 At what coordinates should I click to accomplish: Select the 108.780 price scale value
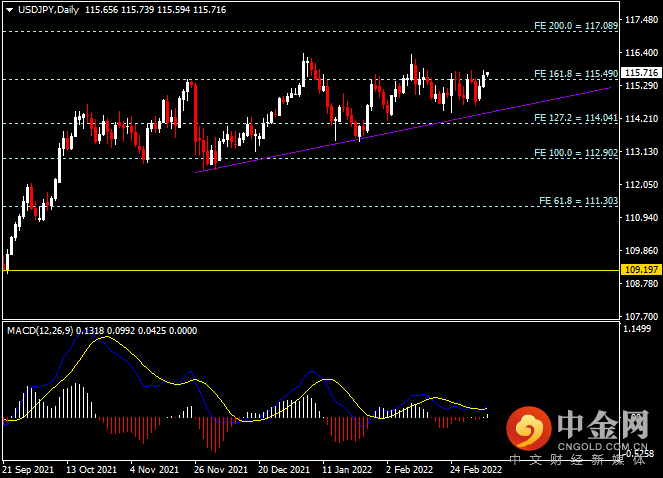pyautogui.click(x=641, y=283)
